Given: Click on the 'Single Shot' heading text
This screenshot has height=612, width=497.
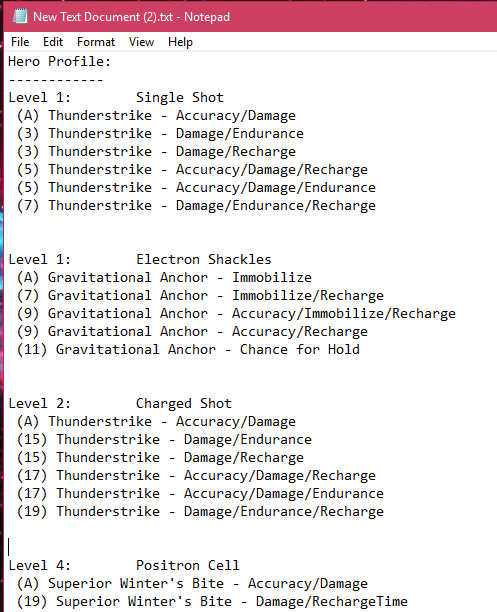Looking at the screenshot, I should click(x=180, y=98).
